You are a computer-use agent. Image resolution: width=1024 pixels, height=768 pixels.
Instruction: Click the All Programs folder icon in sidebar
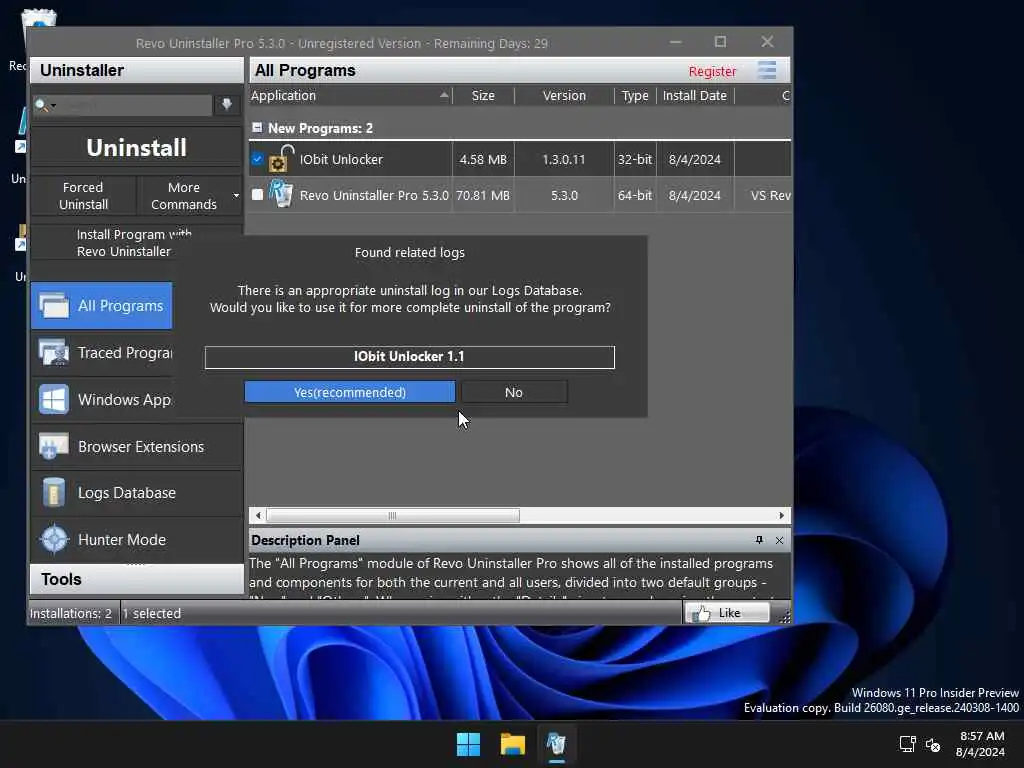pyautogui.click(x=54, y=306)
